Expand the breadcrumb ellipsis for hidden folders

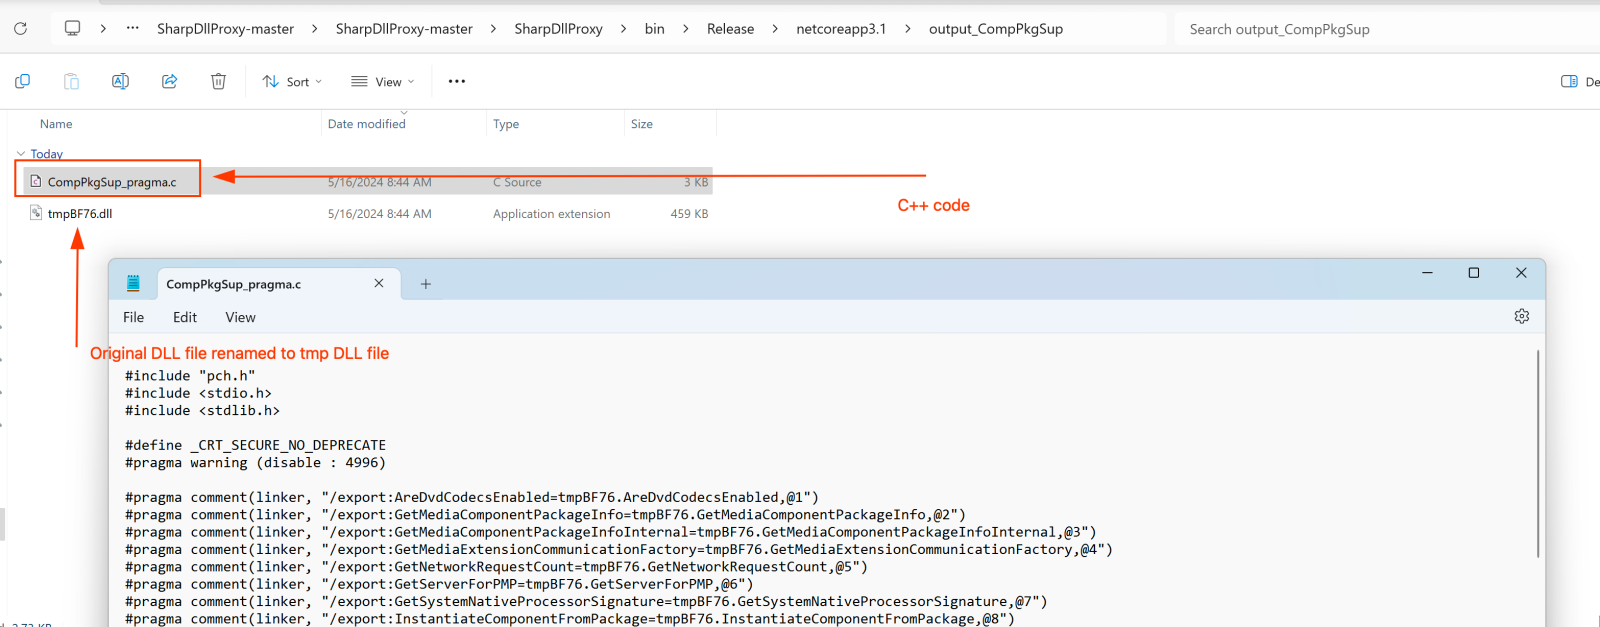[x=132, y=28]
